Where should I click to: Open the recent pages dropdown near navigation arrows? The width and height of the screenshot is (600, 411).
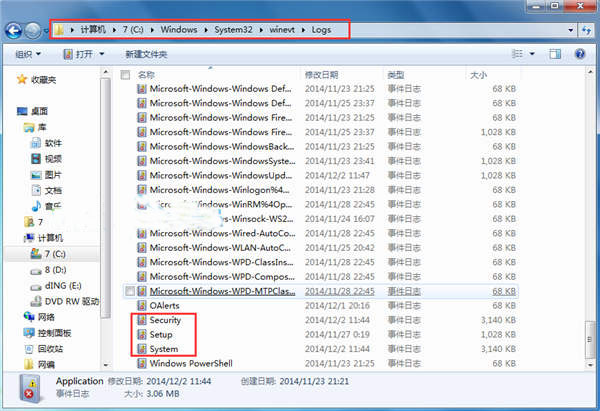[46, 31]
